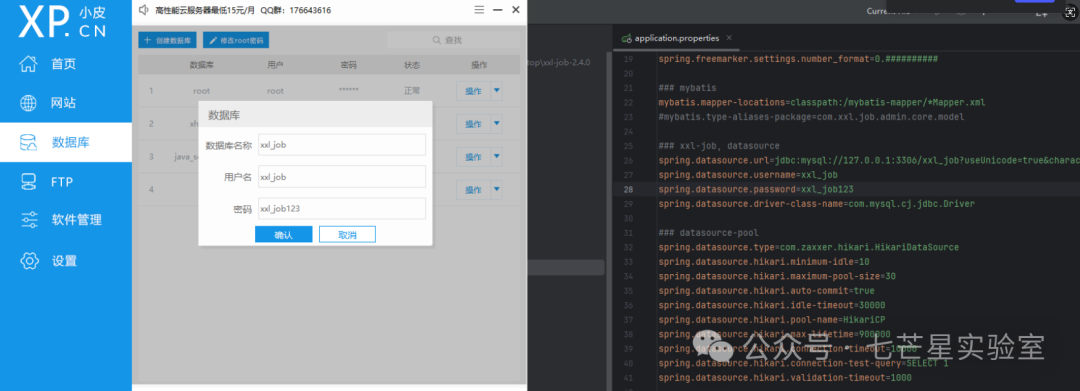Viewport: 1080px width, 391px height.
Task: Click the hikari.auto-commit=true line
Action: point(766,290)
